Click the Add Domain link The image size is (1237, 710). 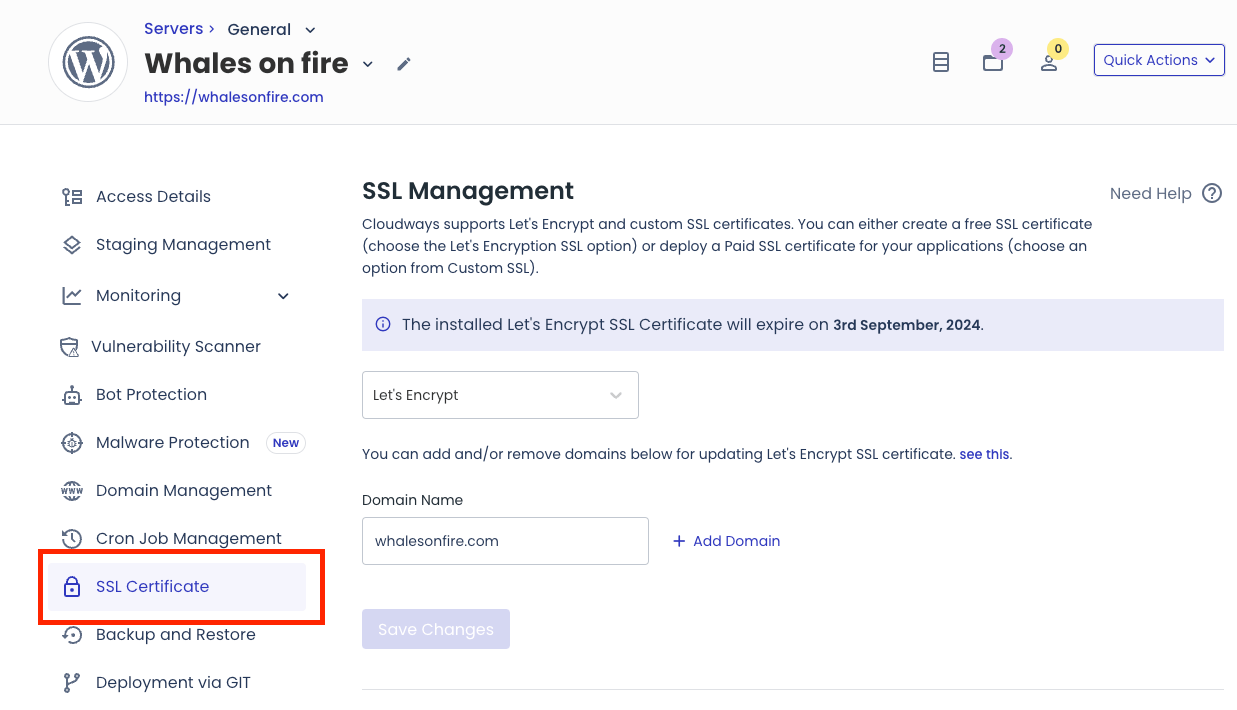tap(726, 540)
